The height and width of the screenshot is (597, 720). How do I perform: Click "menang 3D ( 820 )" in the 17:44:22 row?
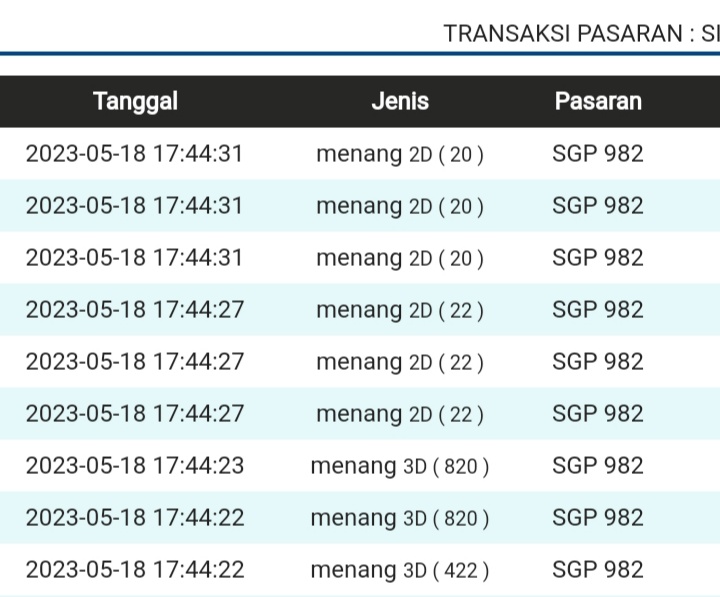click(x=400, y=518)
